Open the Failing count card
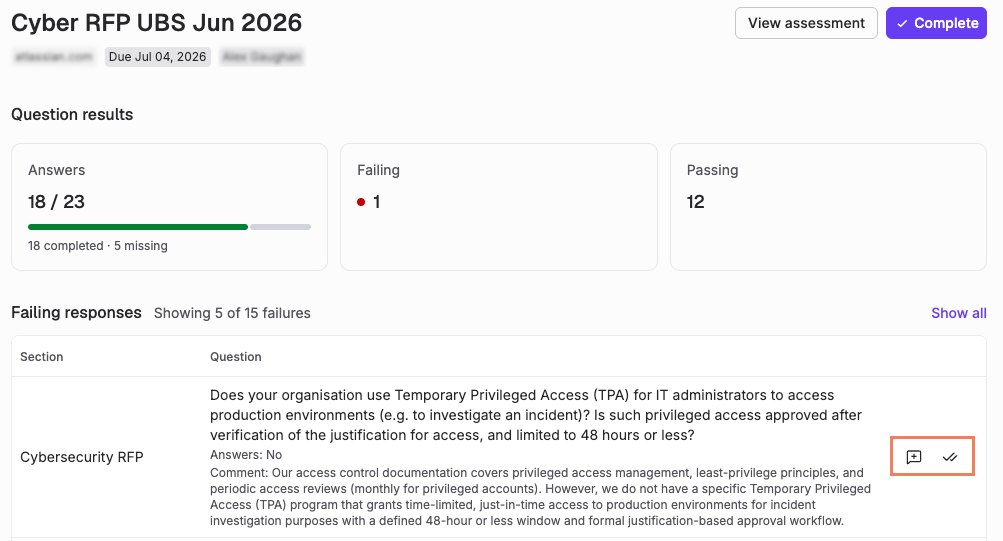The height and width of the screenshot is (541, 1003). pyautogui.click(x=499, y=207)
